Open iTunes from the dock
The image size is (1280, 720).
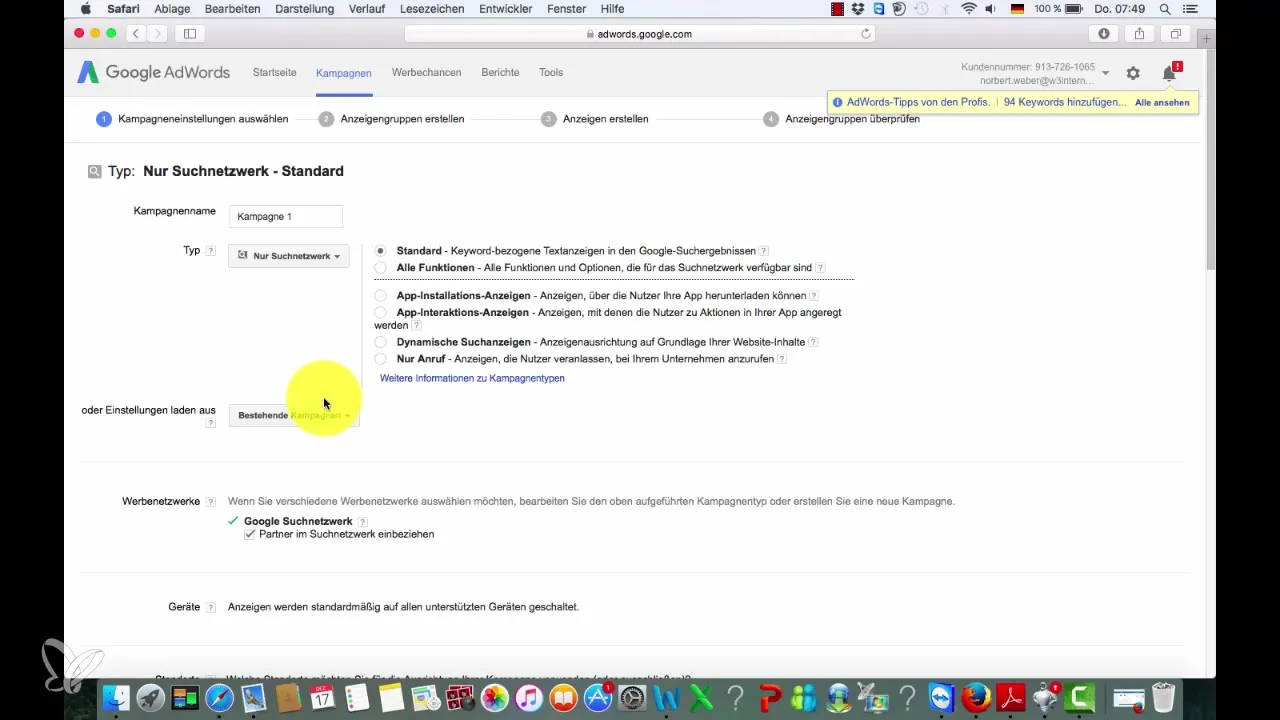(529, 697)
